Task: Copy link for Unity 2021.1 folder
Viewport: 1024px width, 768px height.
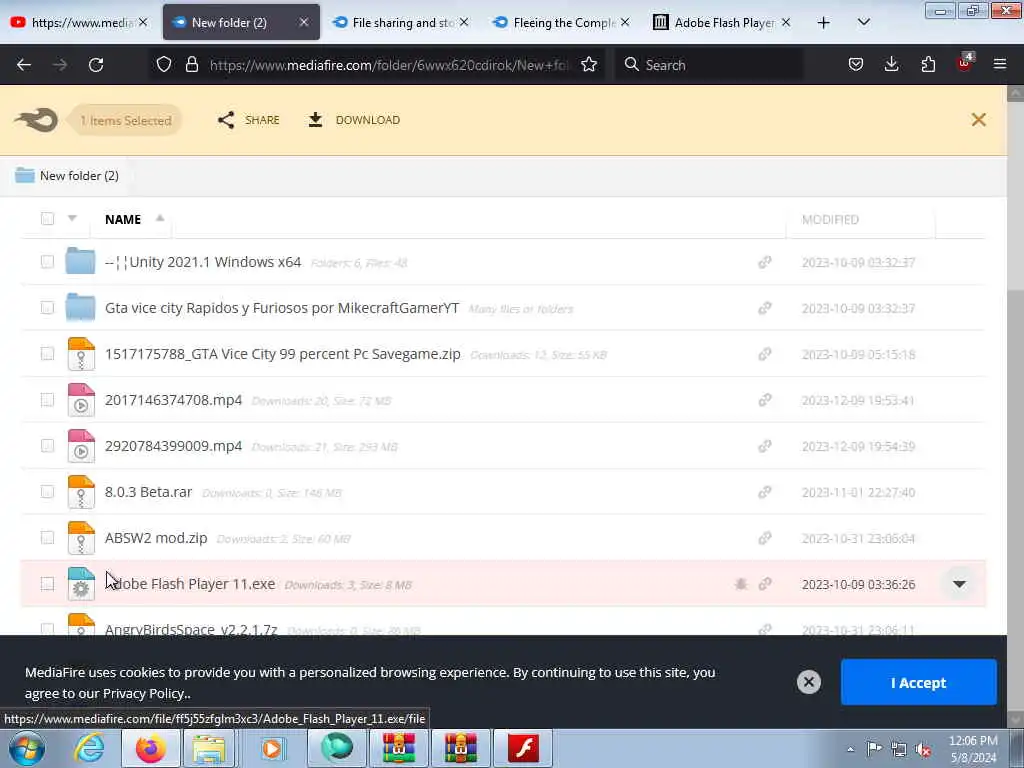Action: 765,262
